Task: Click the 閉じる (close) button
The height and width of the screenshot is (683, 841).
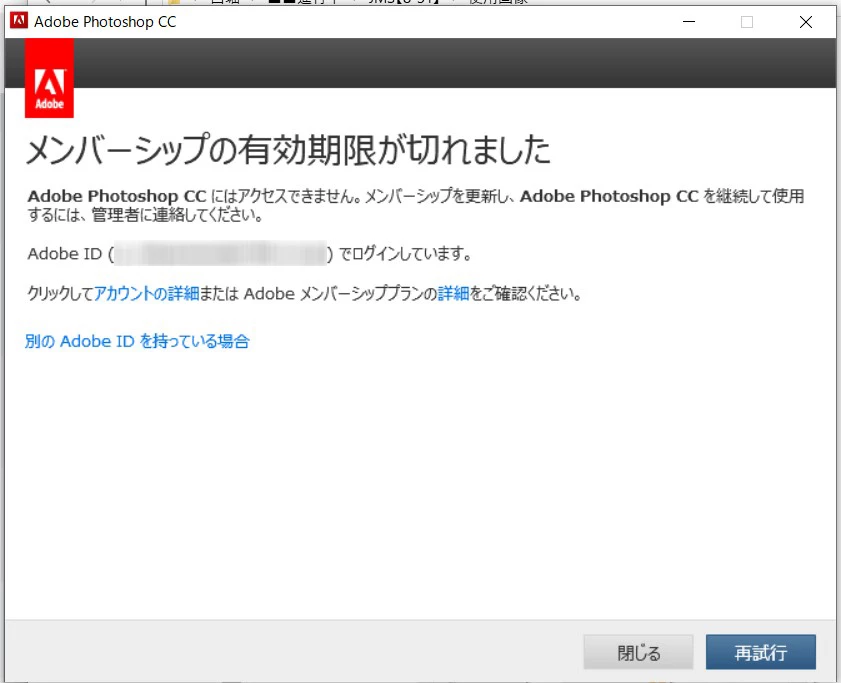Action: pyautogui.click(x=638, y=652)
